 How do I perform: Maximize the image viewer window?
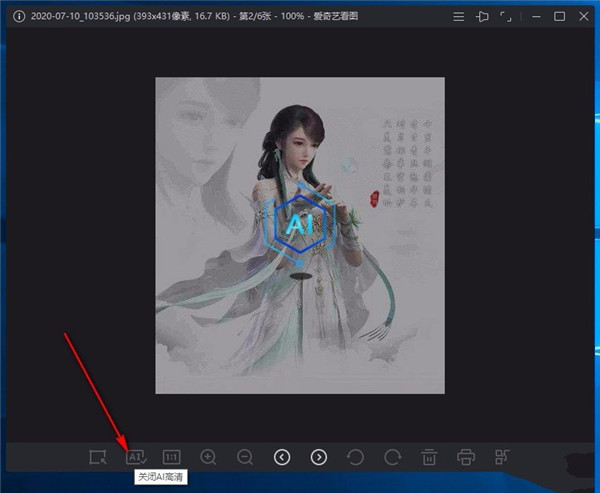(559, 16)
